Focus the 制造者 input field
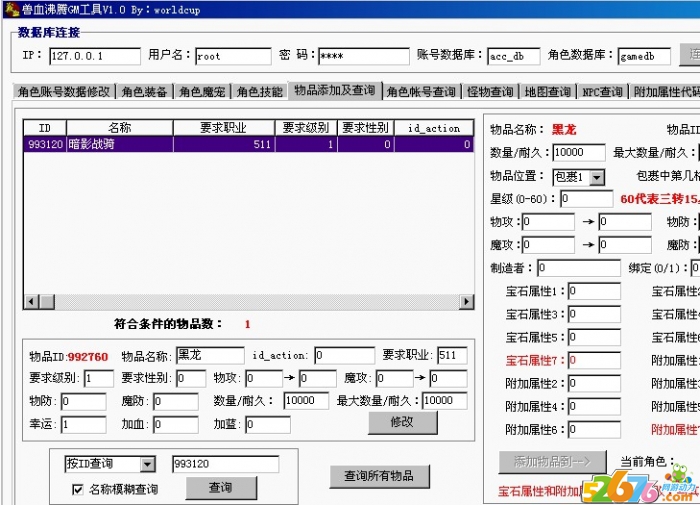 [579, 268]
